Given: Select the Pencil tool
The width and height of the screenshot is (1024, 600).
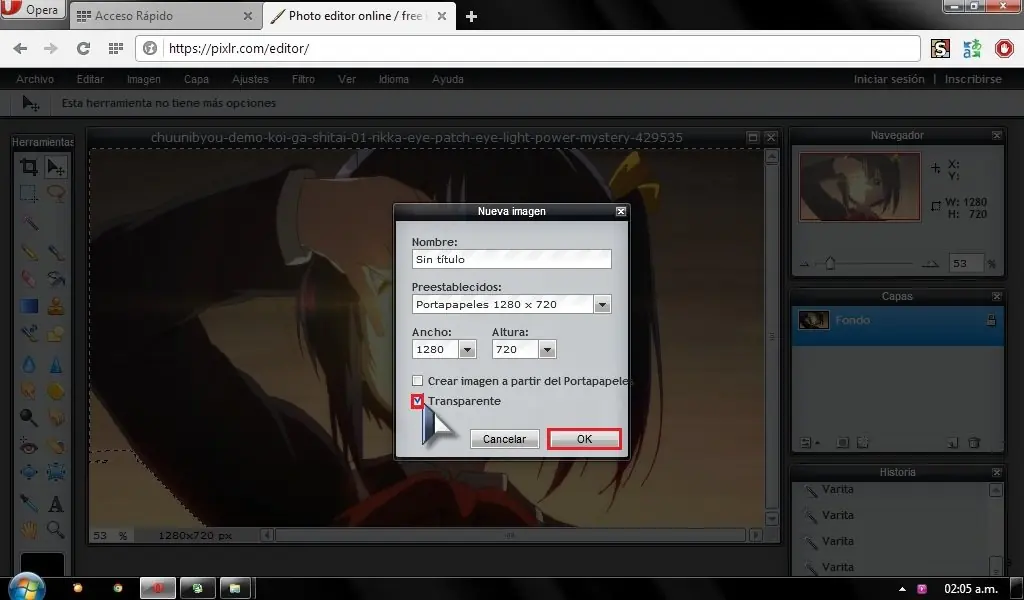Looking at the screenshot, I should (29, 251).
